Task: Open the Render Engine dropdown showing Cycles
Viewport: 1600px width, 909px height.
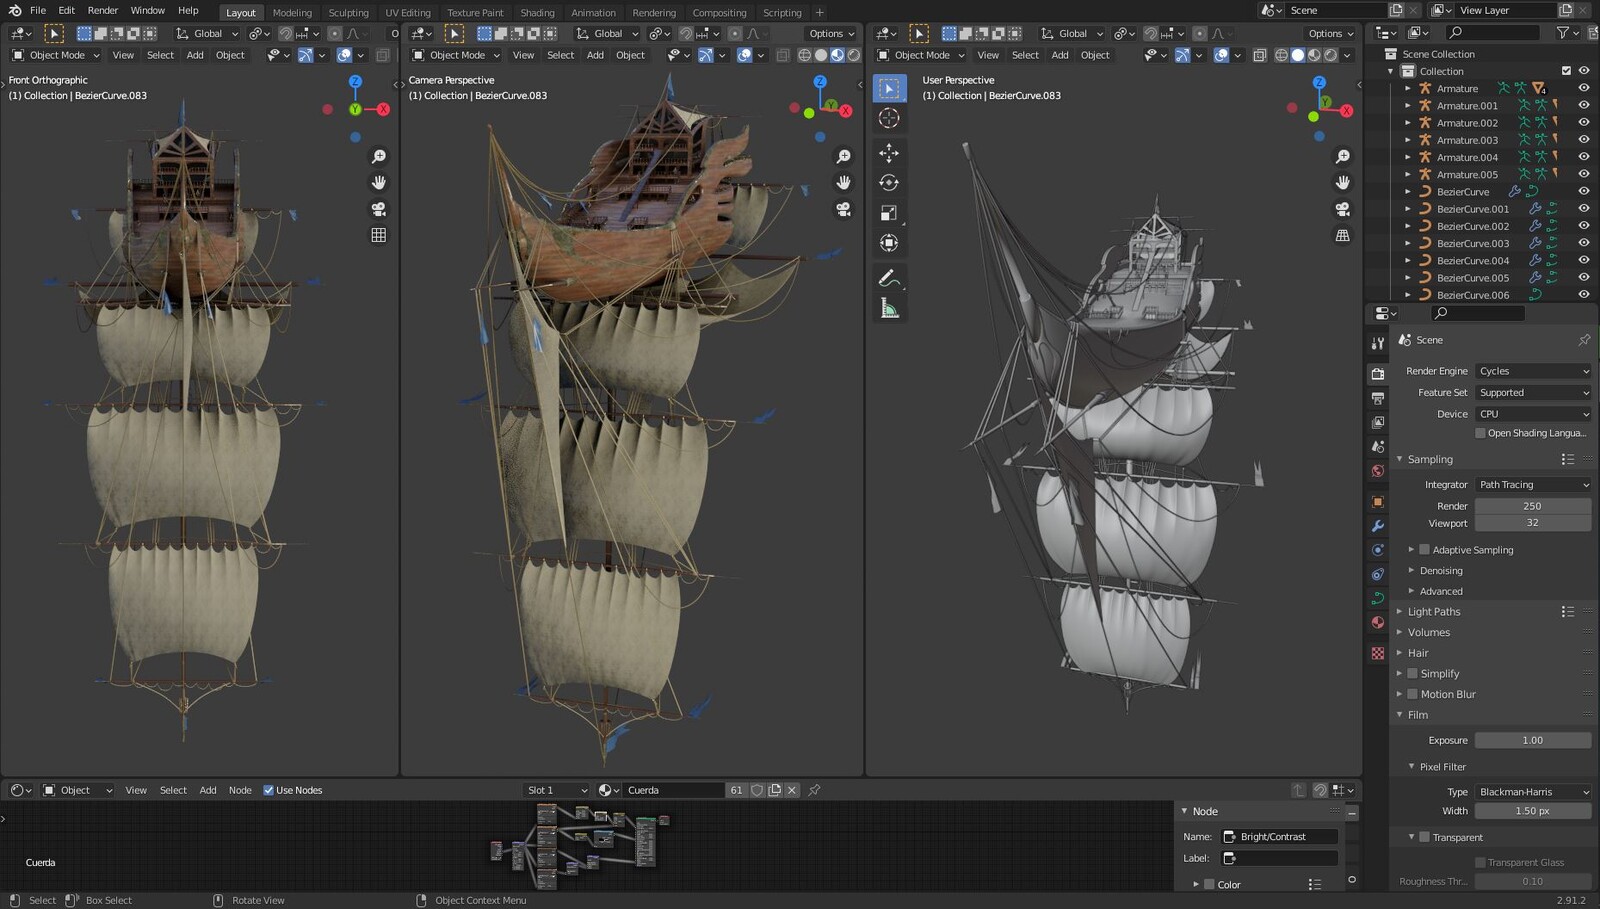Action: pyautogui.click(x=1532, y=371)
